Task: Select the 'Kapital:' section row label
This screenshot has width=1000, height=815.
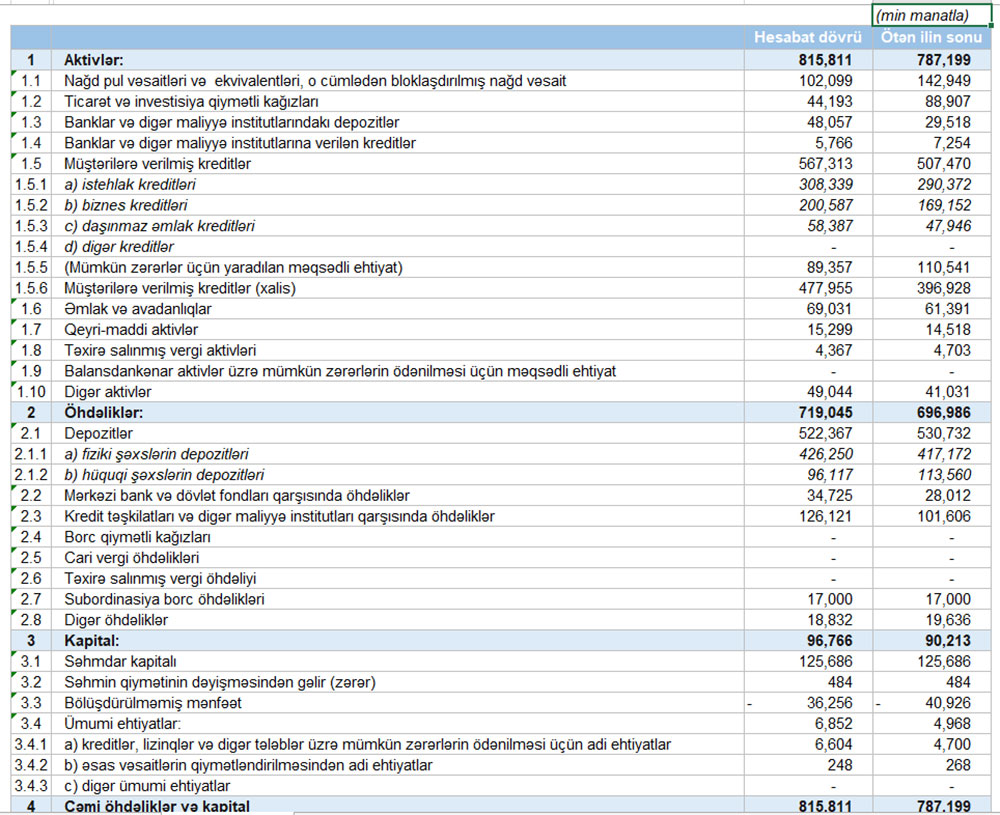Action: click(x=92, y=641)
